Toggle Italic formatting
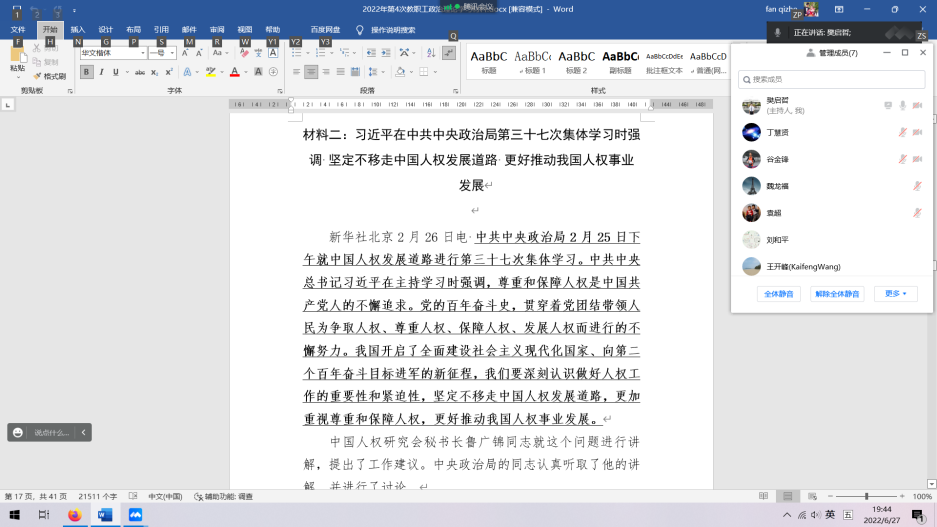 [x=101, y=72]
